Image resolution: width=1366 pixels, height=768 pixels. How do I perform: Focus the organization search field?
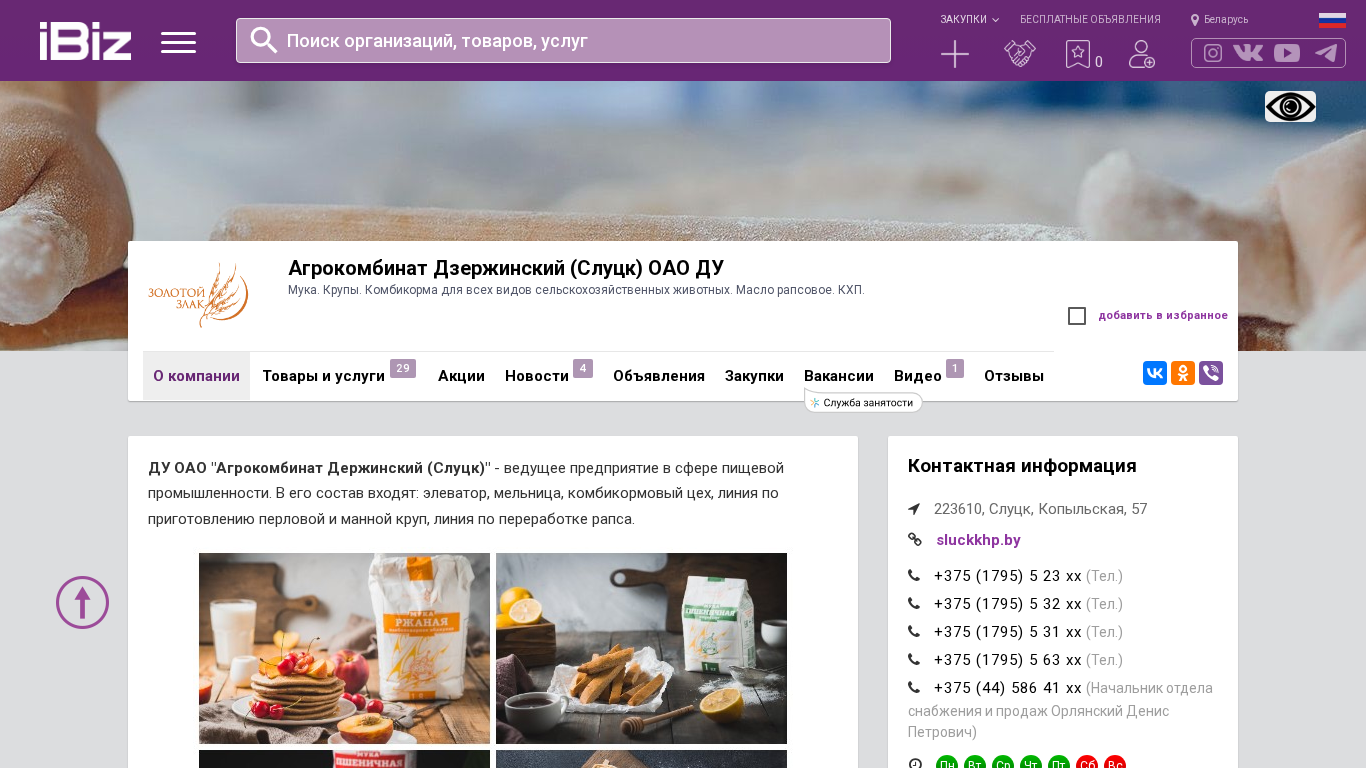(563, 41)
